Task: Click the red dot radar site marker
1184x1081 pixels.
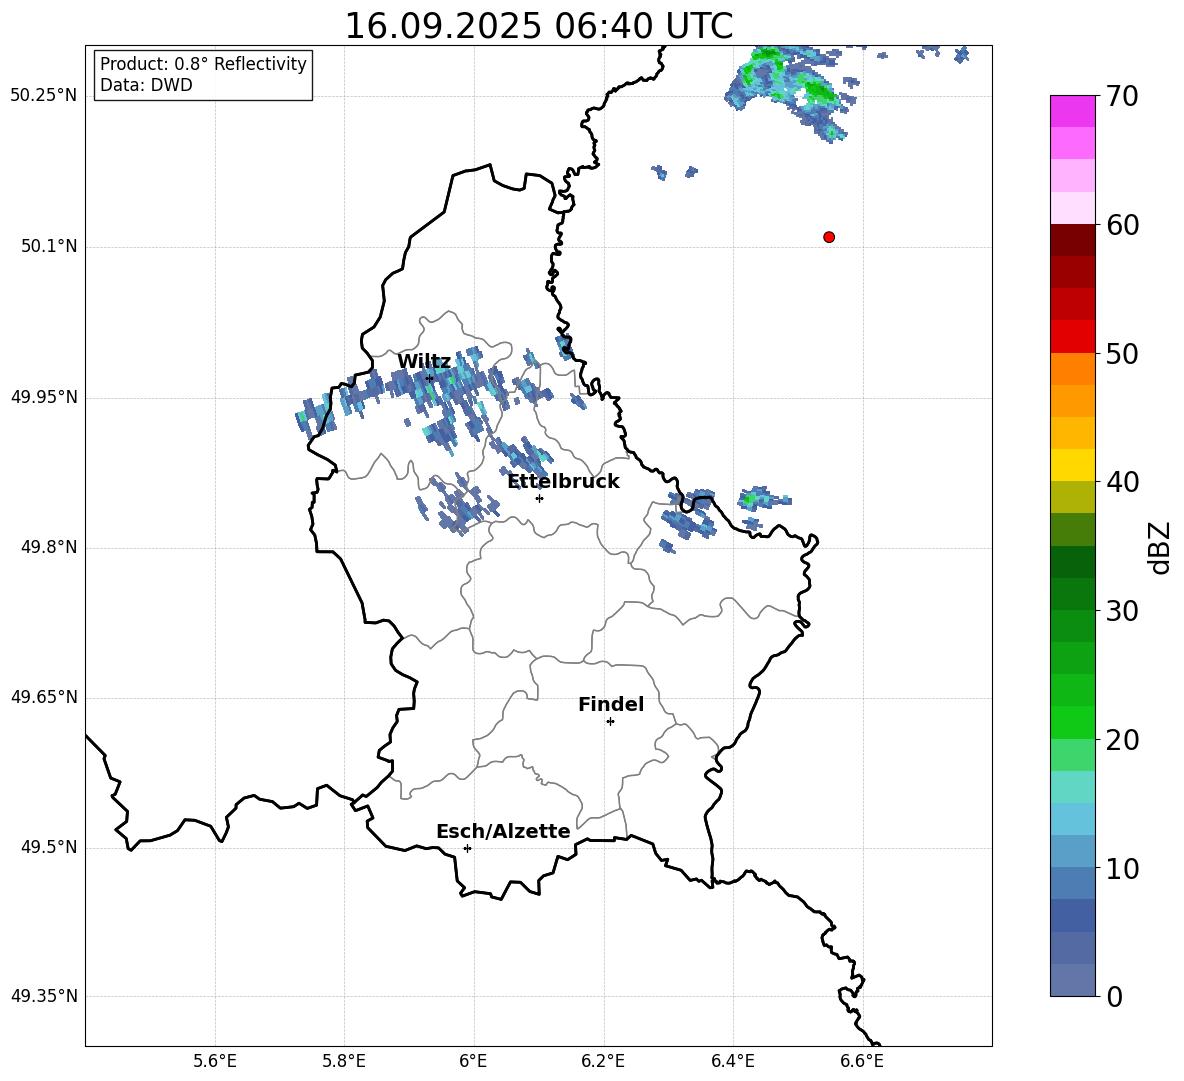Action: pyautogui.click(x=829, y=237)
